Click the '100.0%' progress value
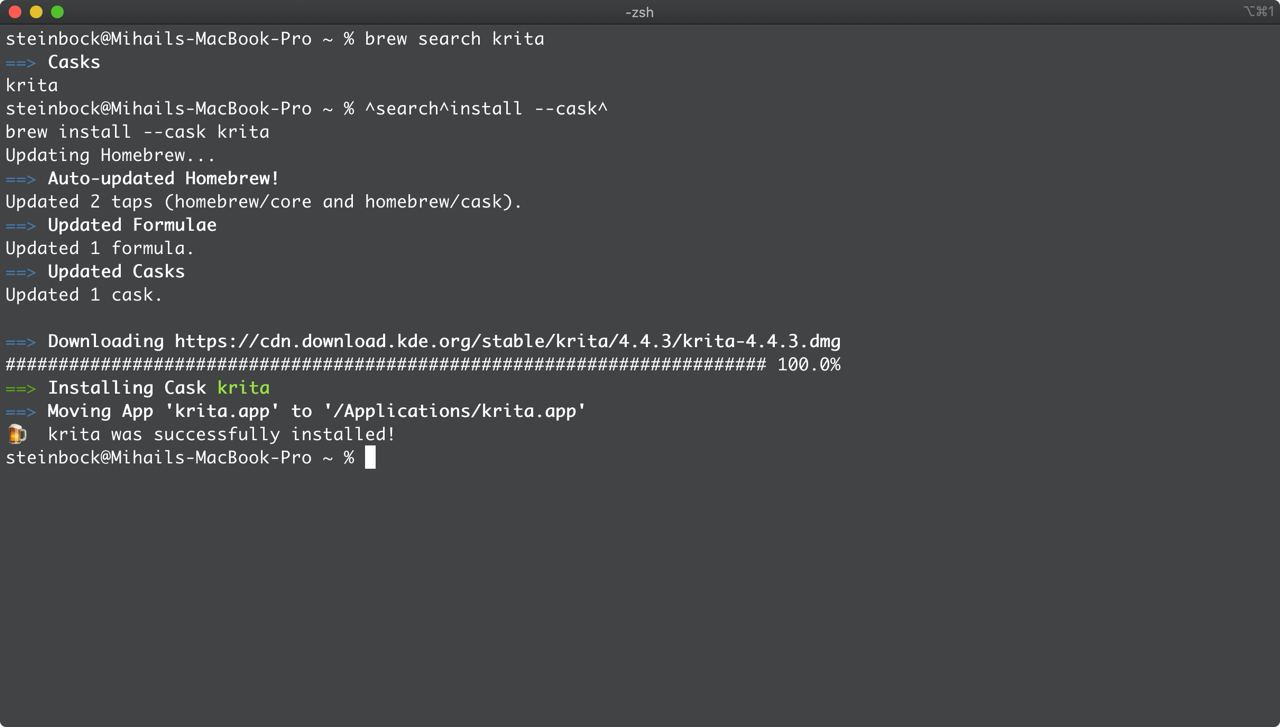This screenshot has width=1280, height=727. click(x=809, y=365)
